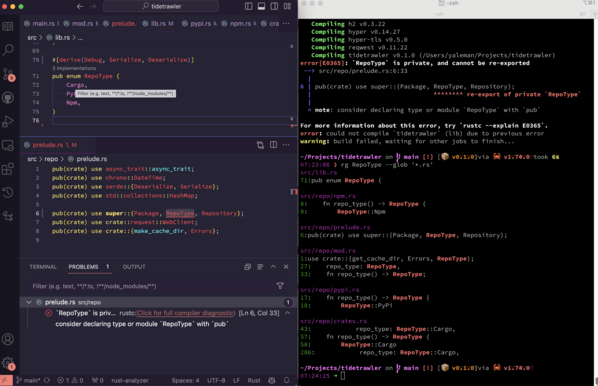
Task: Switch to the npm.rs editor tab
Action: tap(238, 24)
